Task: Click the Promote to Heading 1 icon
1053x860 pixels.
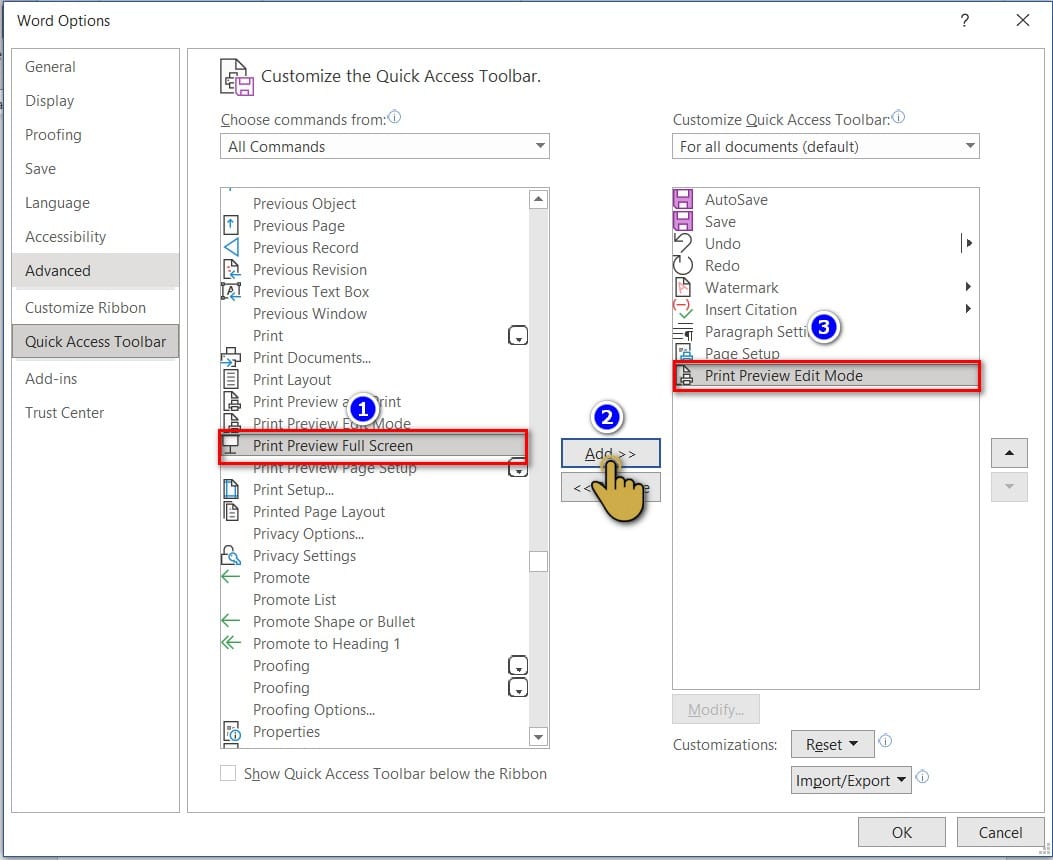Action: click(230, 642)
